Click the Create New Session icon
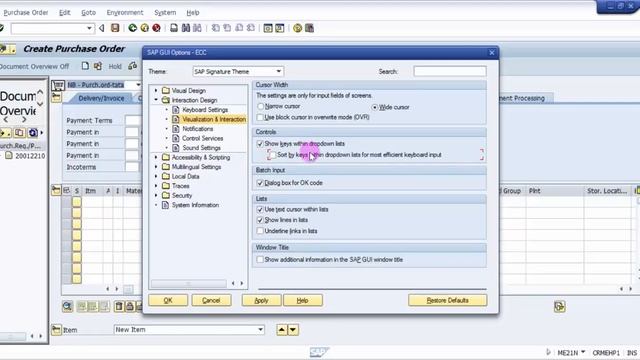Viewport: 640px width, 360px height. click(x=268, y=28)
